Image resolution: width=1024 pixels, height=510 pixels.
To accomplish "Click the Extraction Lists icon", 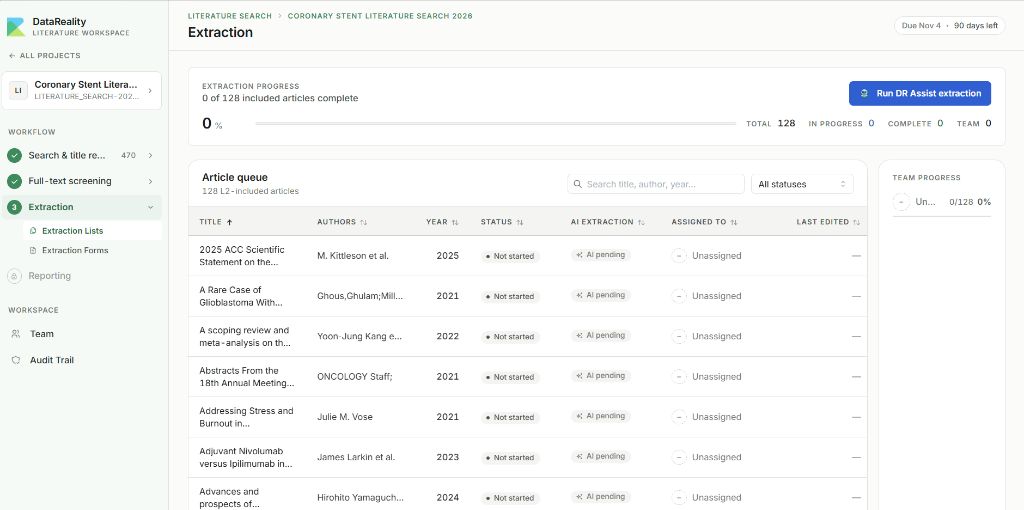I will click(x=33, y=231).
